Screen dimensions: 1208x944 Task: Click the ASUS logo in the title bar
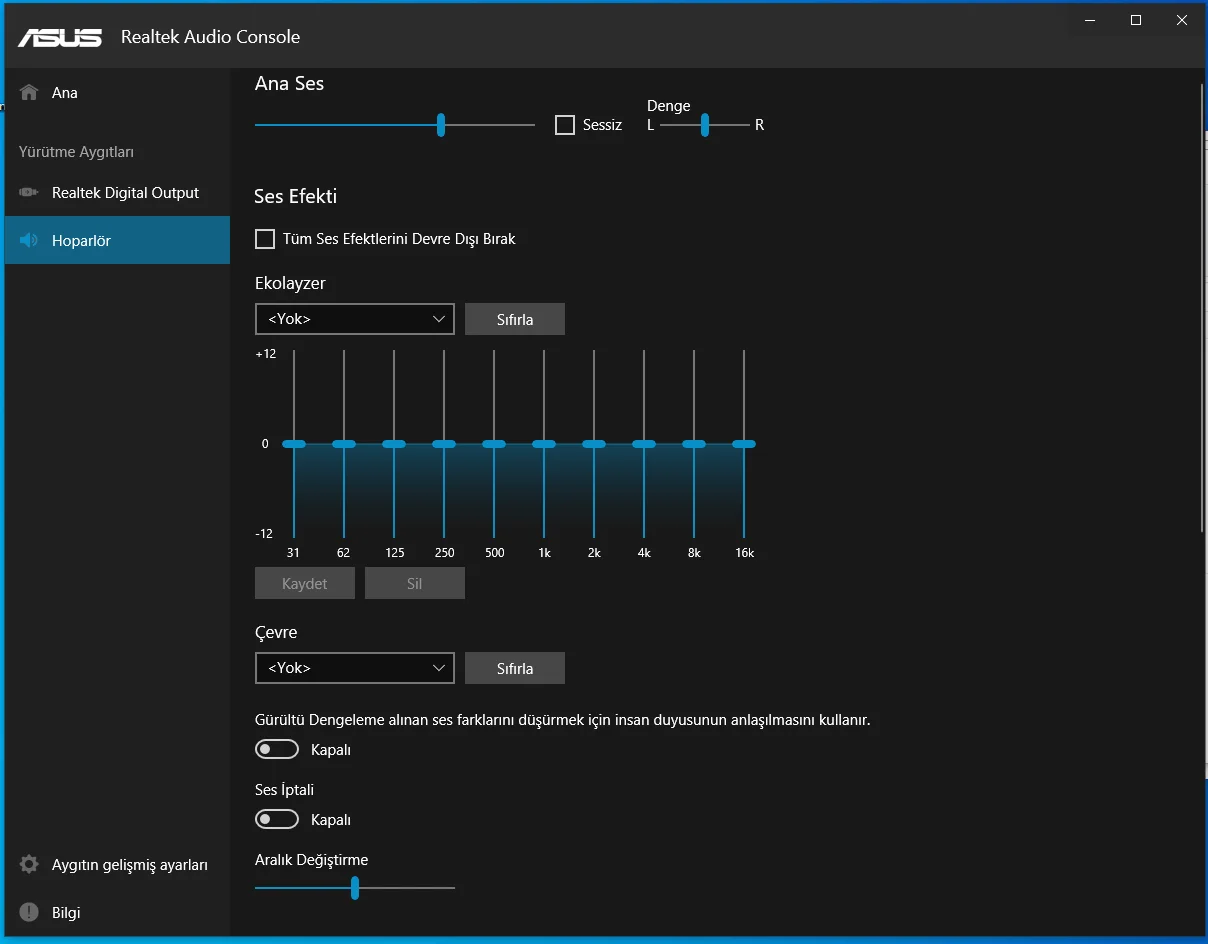pyautogui.click(x=60, y=37)
